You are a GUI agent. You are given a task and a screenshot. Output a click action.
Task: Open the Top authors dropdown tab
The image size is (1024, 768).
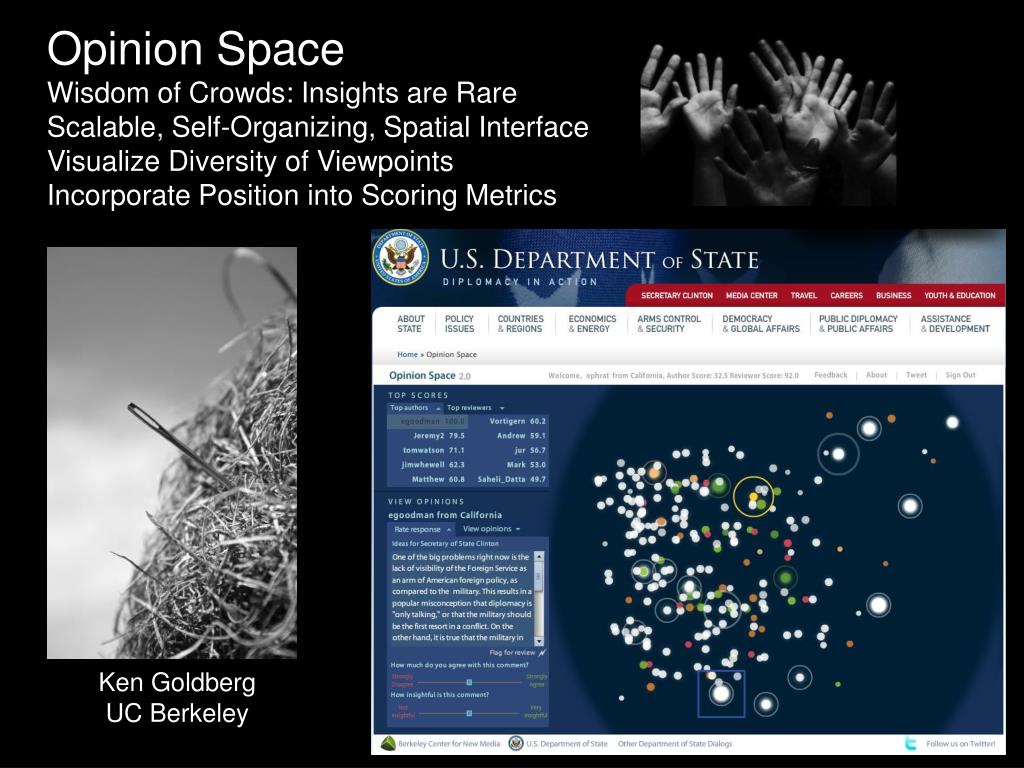pyautogui.click(x=415, y=408)
